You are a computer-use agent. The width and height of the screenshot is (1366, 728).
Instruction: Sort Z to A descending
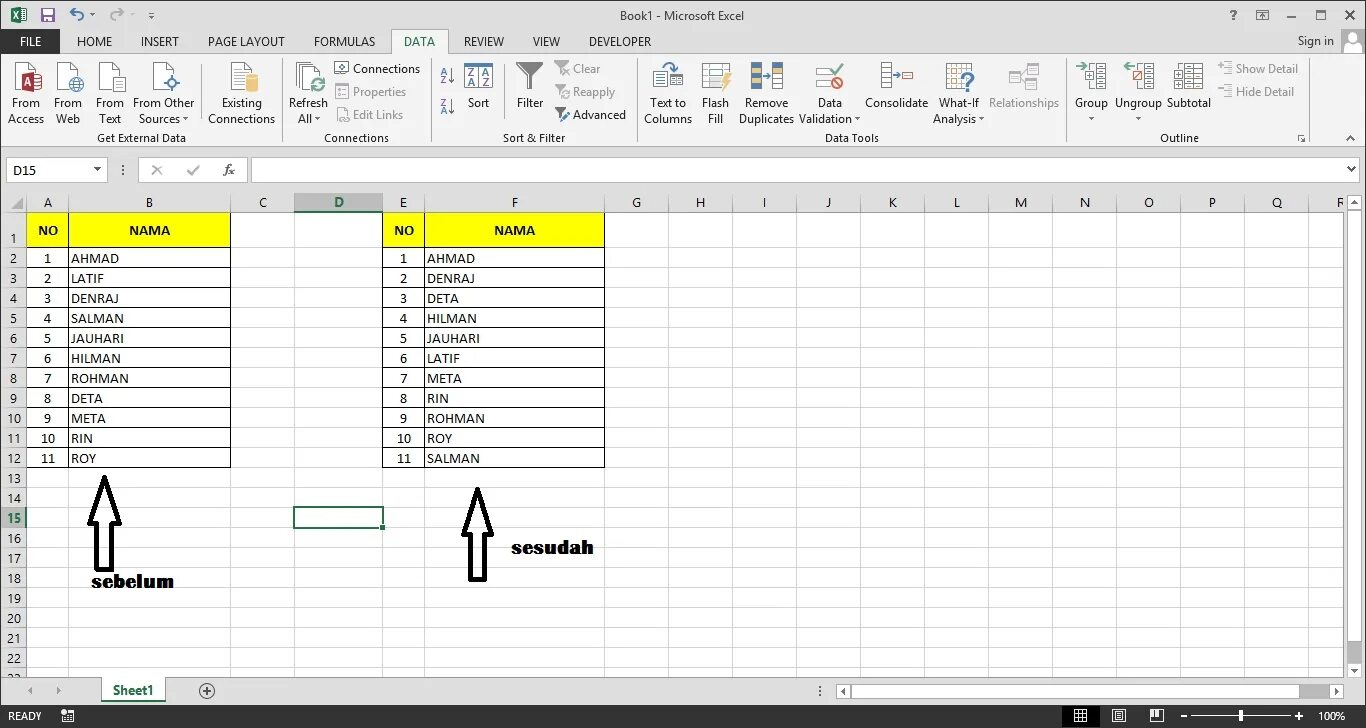click(x=447, y=105)
